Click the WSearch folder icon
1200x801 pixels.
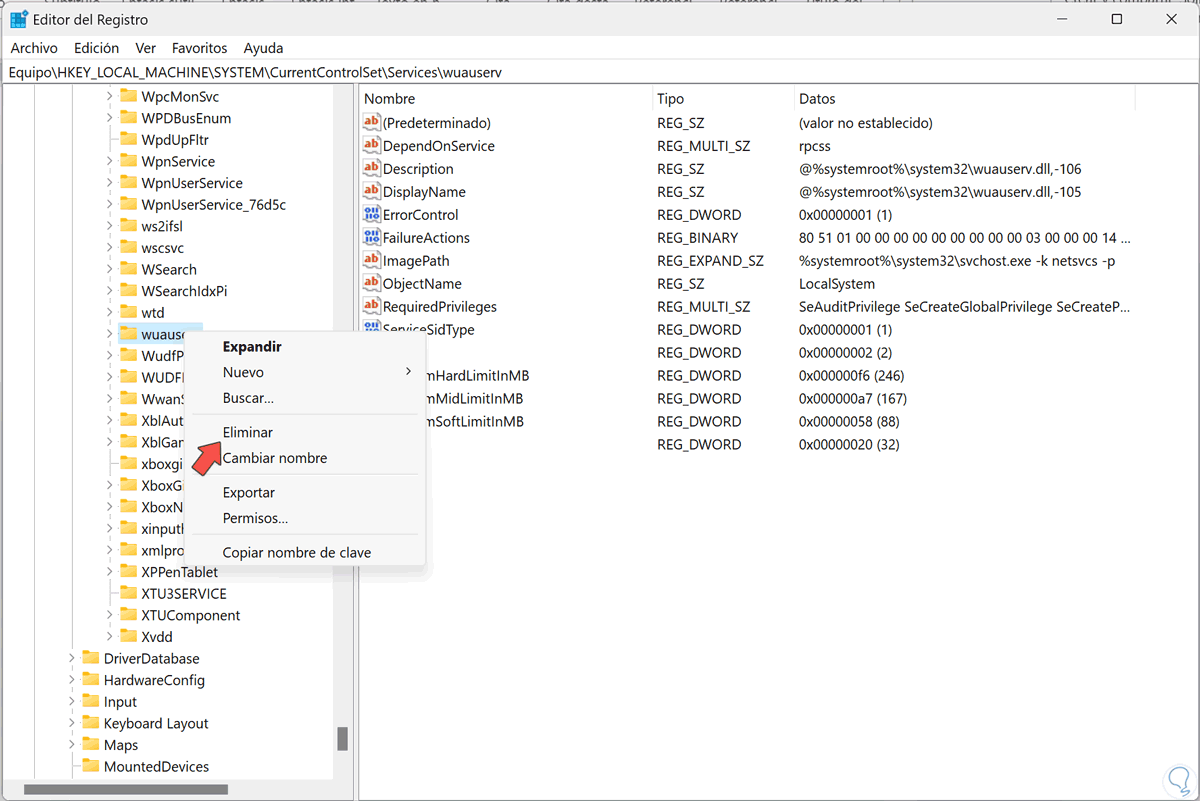tap(128, 269)
